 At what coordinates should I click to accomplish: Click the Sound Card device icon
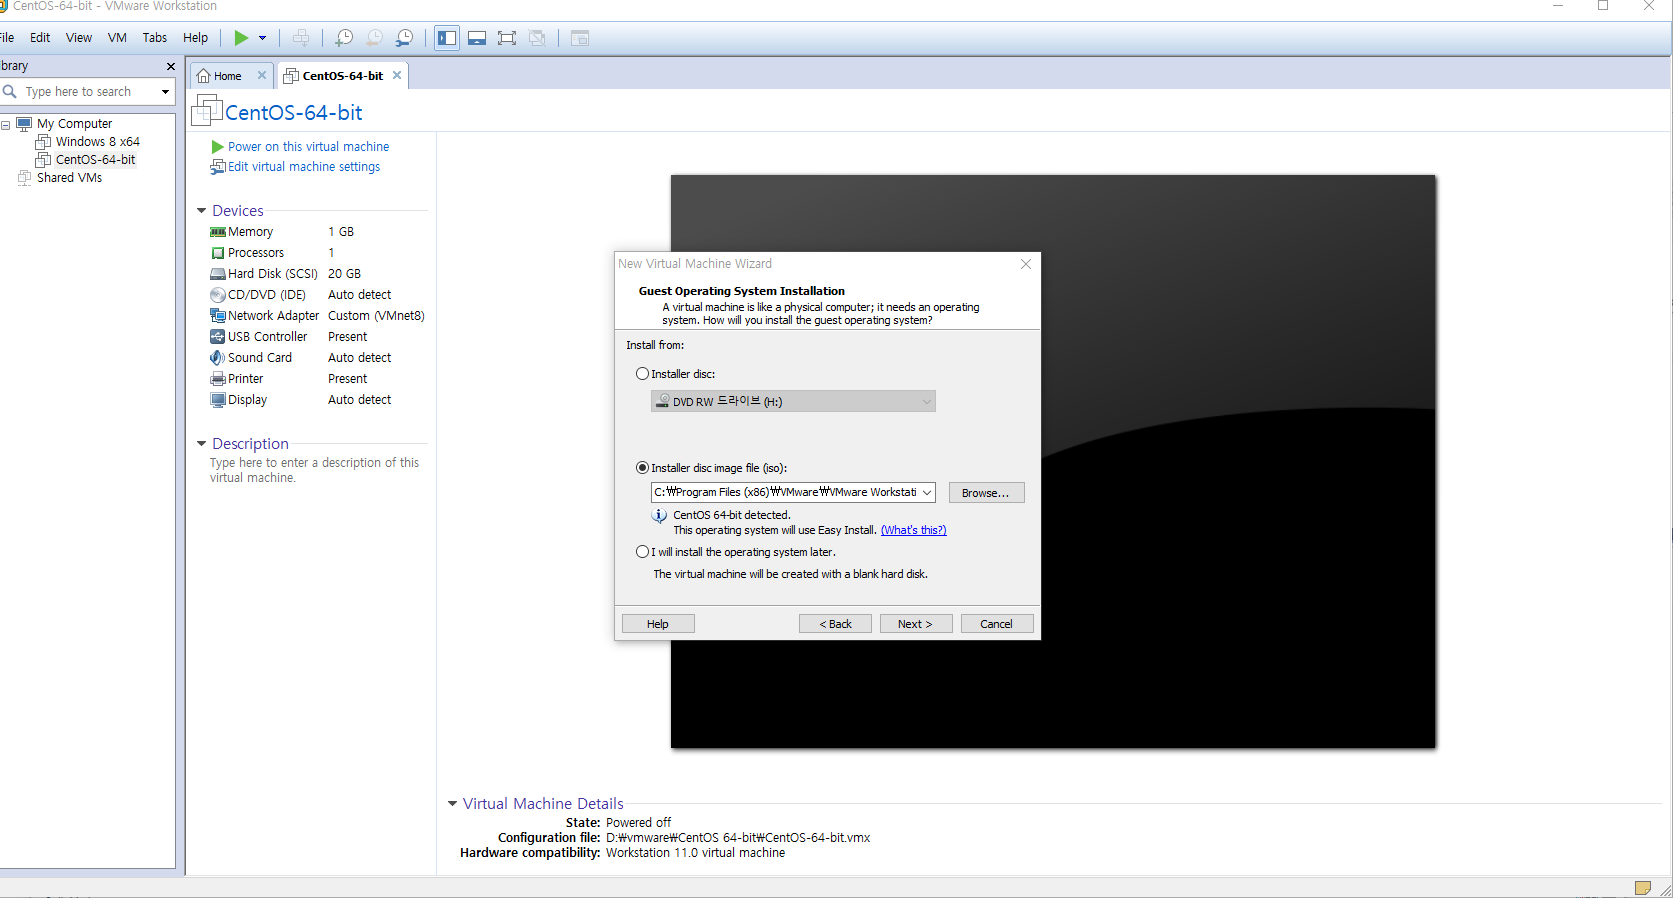(218, 358)
